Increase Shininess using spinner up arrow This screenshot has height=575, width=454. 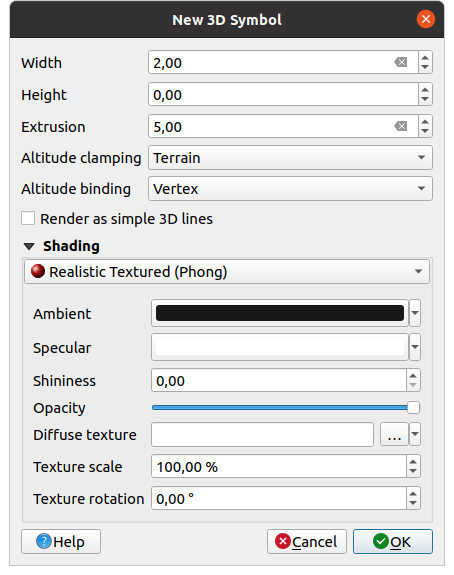[413, 376]
